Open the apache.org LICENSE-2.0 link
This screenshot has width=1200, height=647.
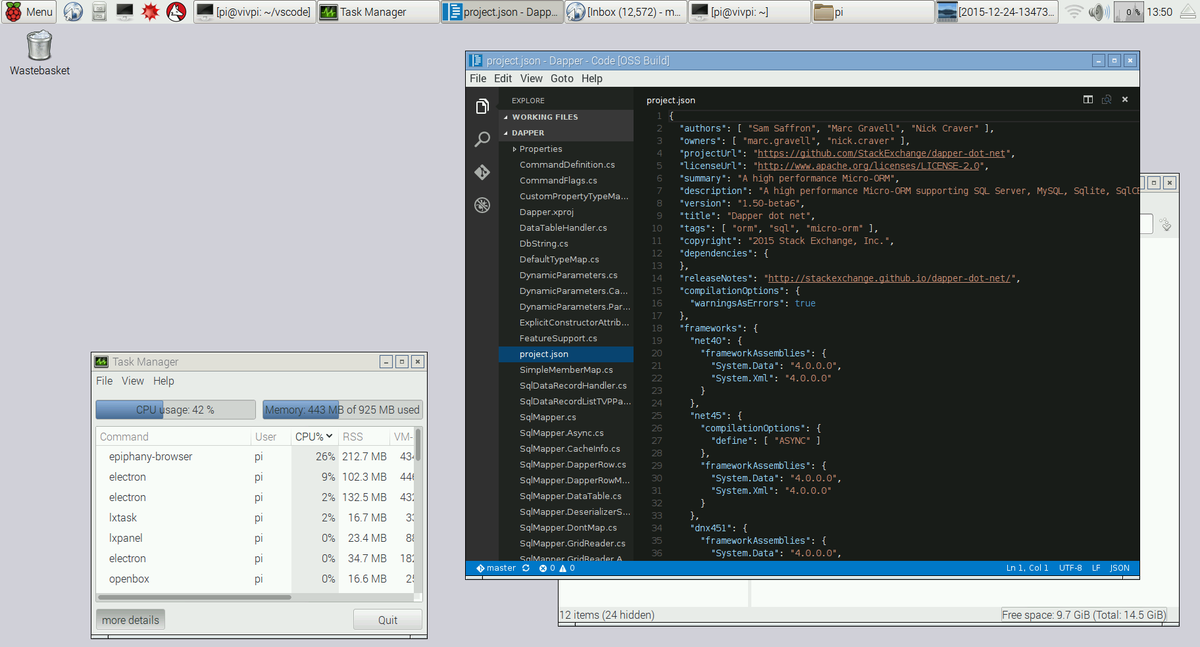pos(868,166)
